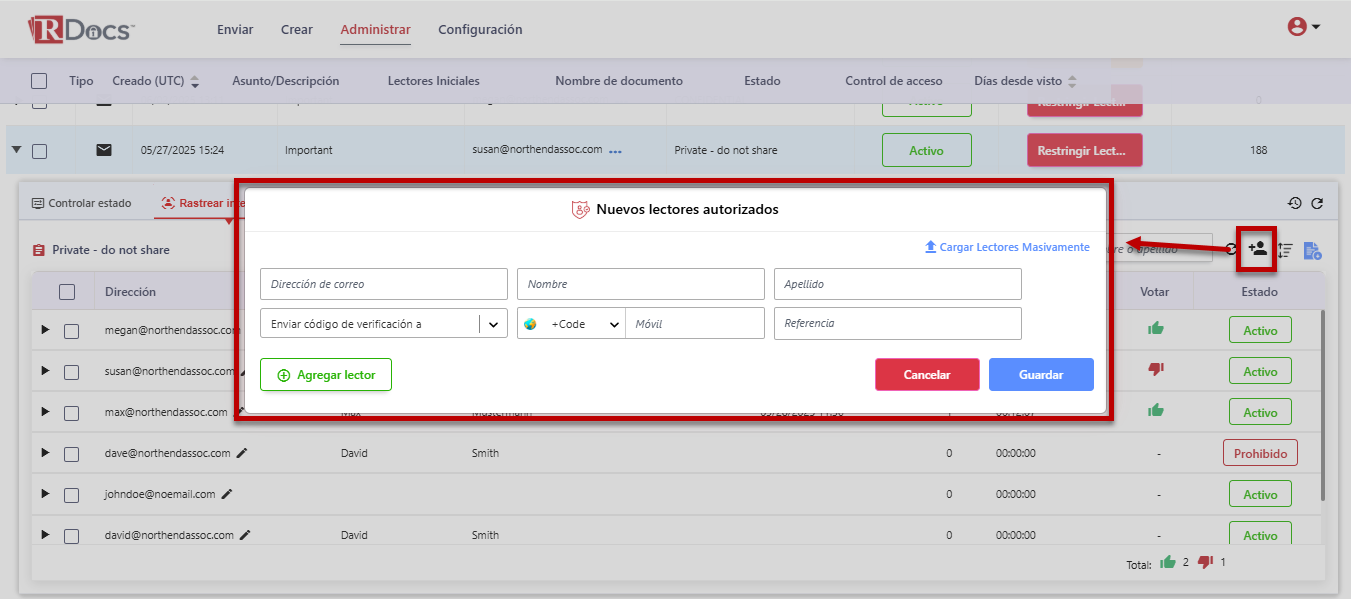Click the Cargar Lectores Masivamente link
1351x599 pixels.
click(x=1007, y=247)
